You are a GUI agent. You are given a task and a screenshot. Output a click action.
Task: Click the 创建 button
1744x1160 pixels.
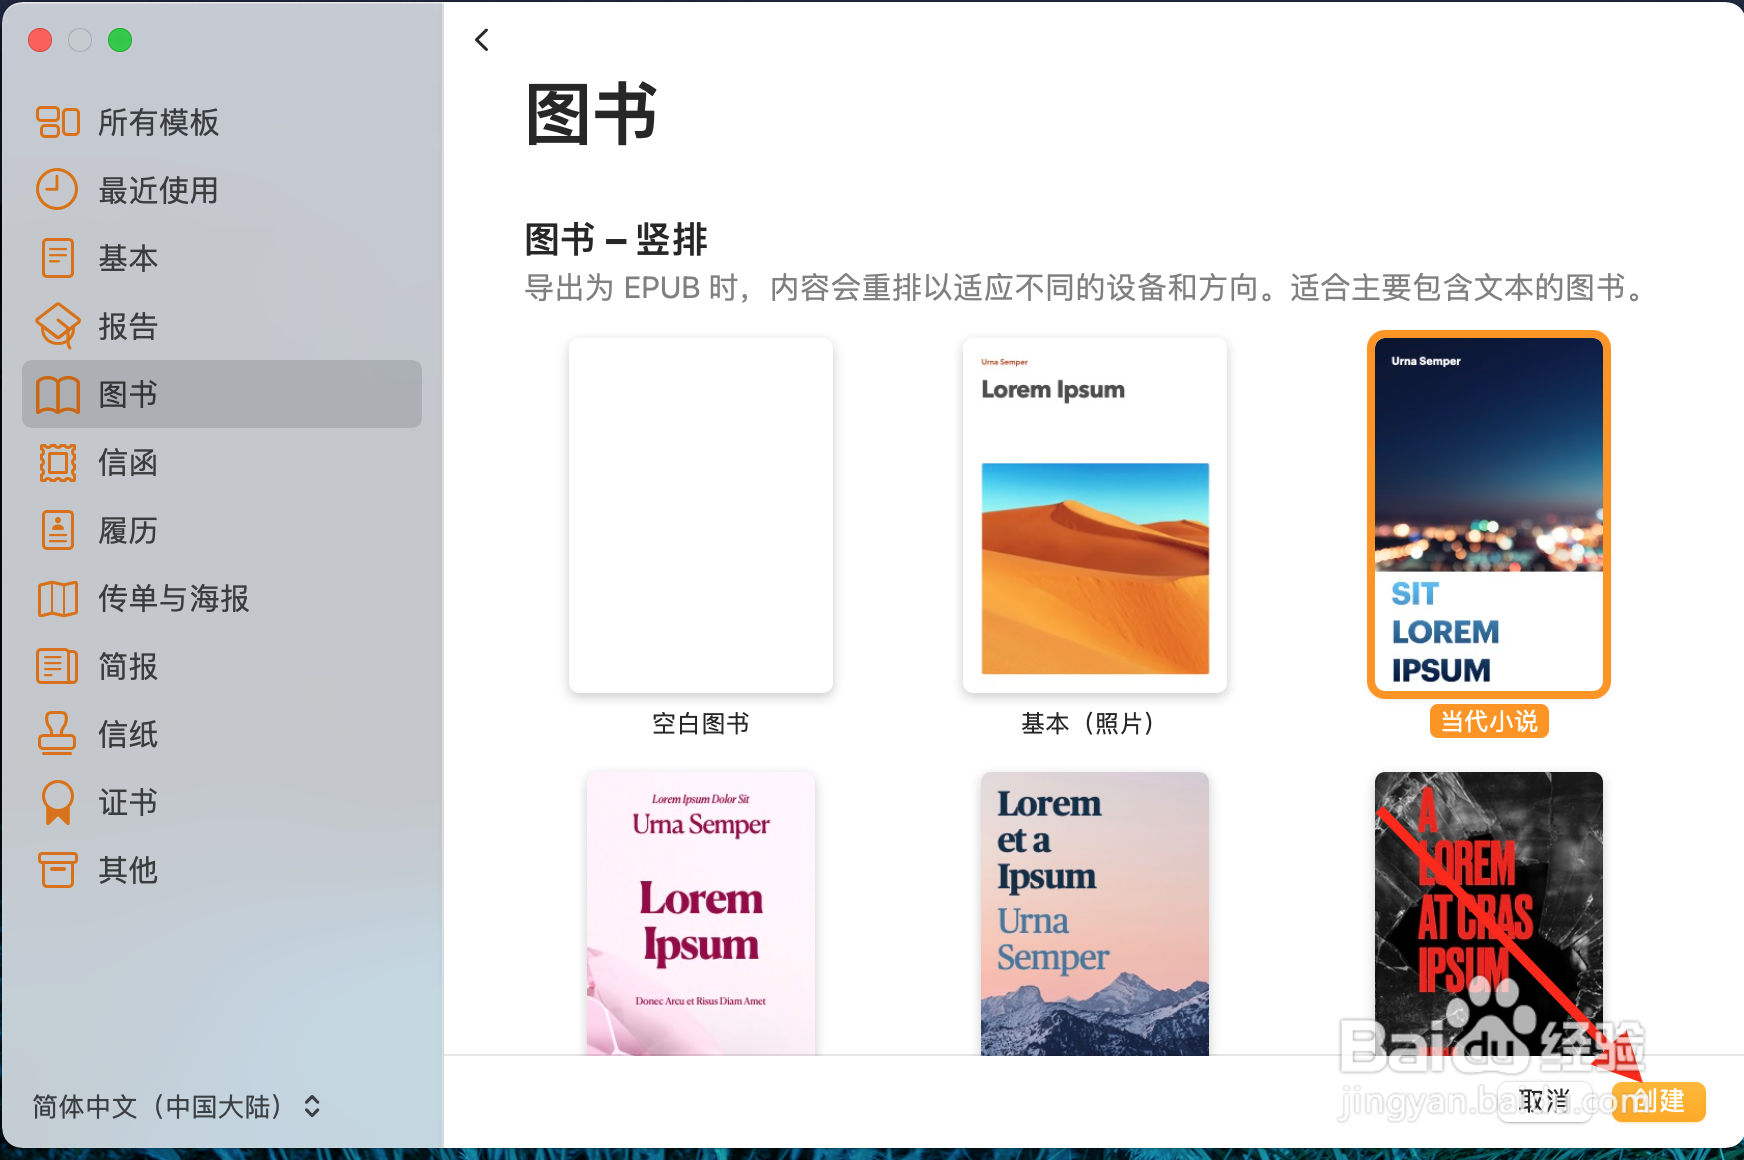point(1658,1102)
